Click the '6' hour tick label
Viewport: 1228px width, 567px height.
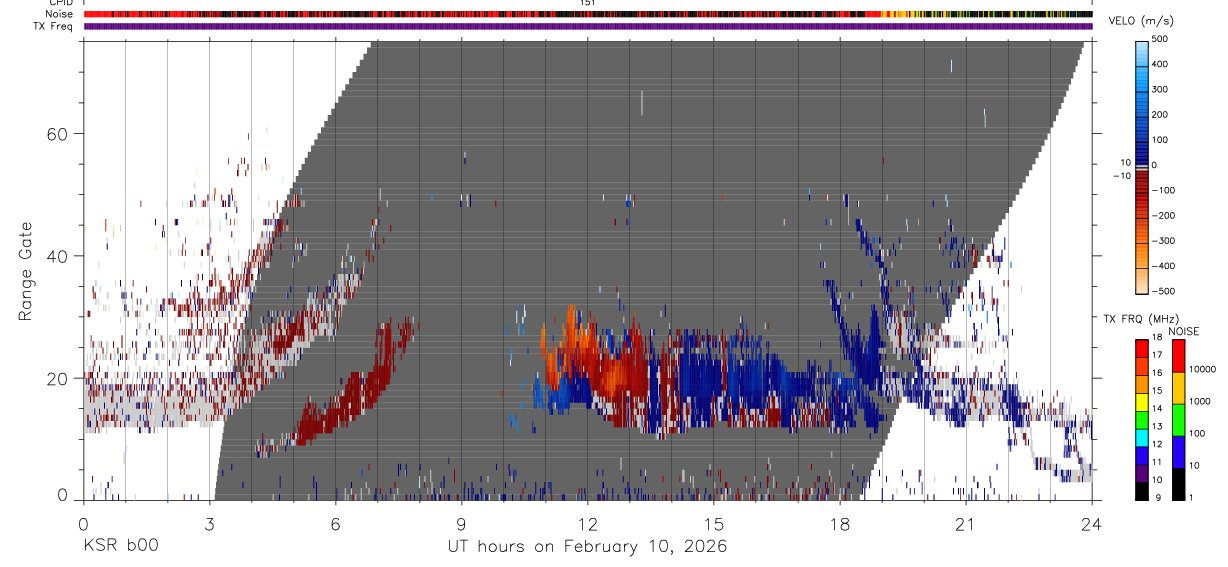336,524
